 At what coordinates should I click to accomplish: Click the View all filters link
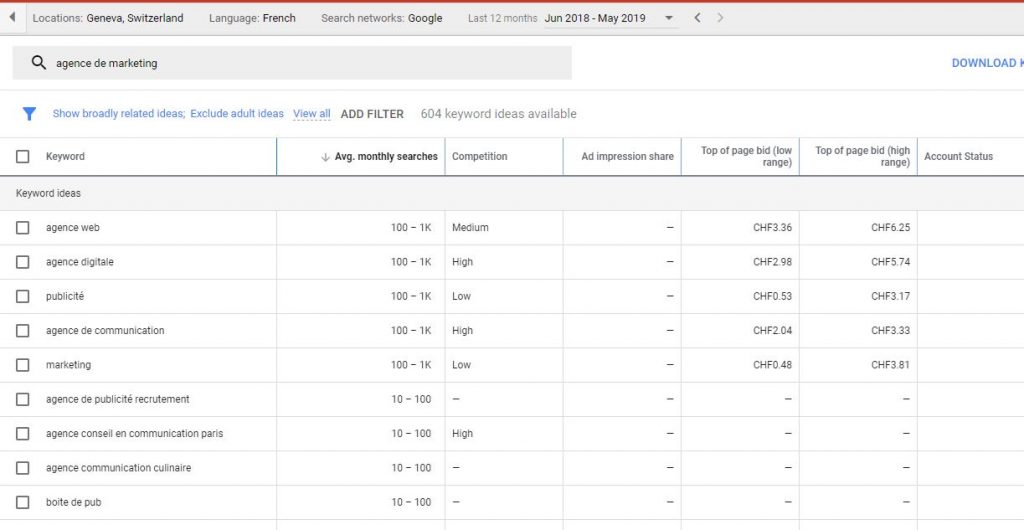pyautogui.click(x=312, y=114)
